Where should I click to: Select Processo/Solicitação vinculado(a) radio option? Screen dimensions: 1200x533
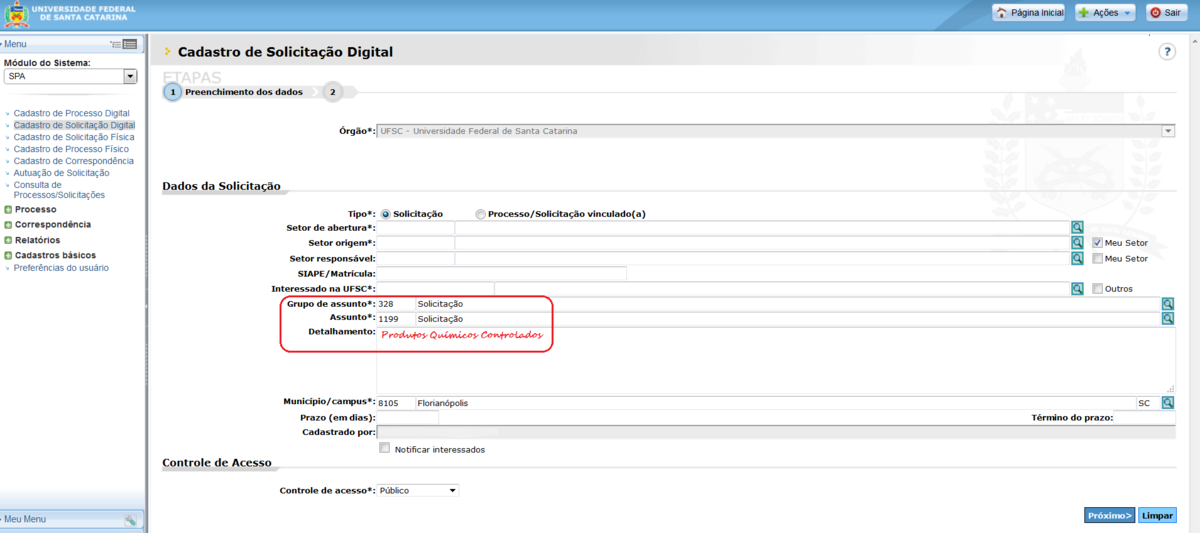tap(481, 214)
